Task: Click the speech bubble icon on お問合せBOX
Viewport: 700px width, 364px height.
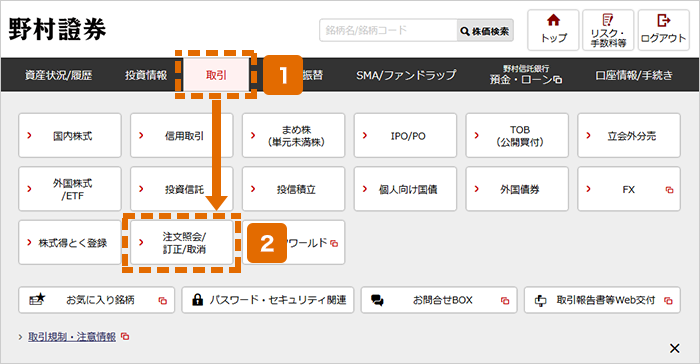Action: tap(377, 300)
